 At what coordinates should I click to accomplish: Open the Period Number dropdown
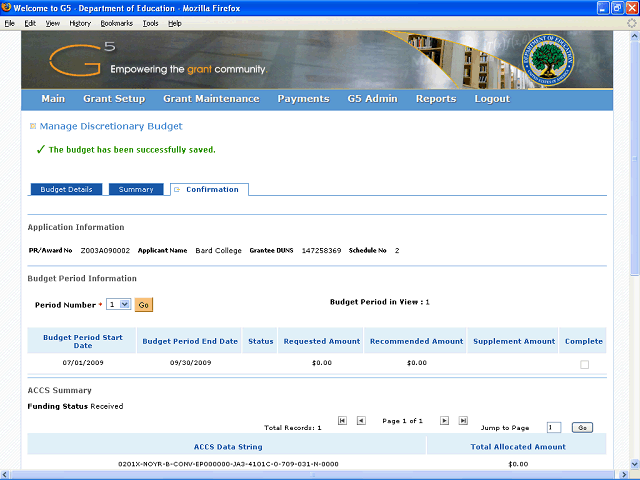(x=118, y=304)
